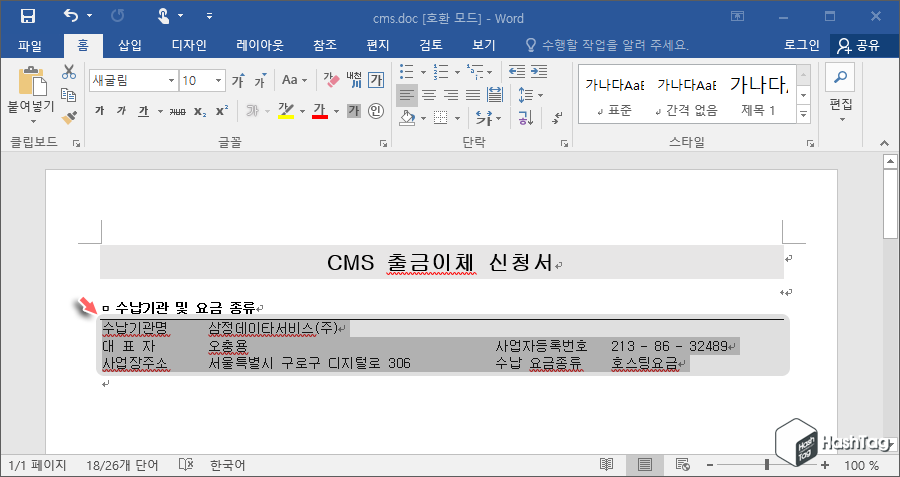Switch to the 보기 tab
Image resolution: width=900 pixels, height=477 pixels.
[483, 45]
